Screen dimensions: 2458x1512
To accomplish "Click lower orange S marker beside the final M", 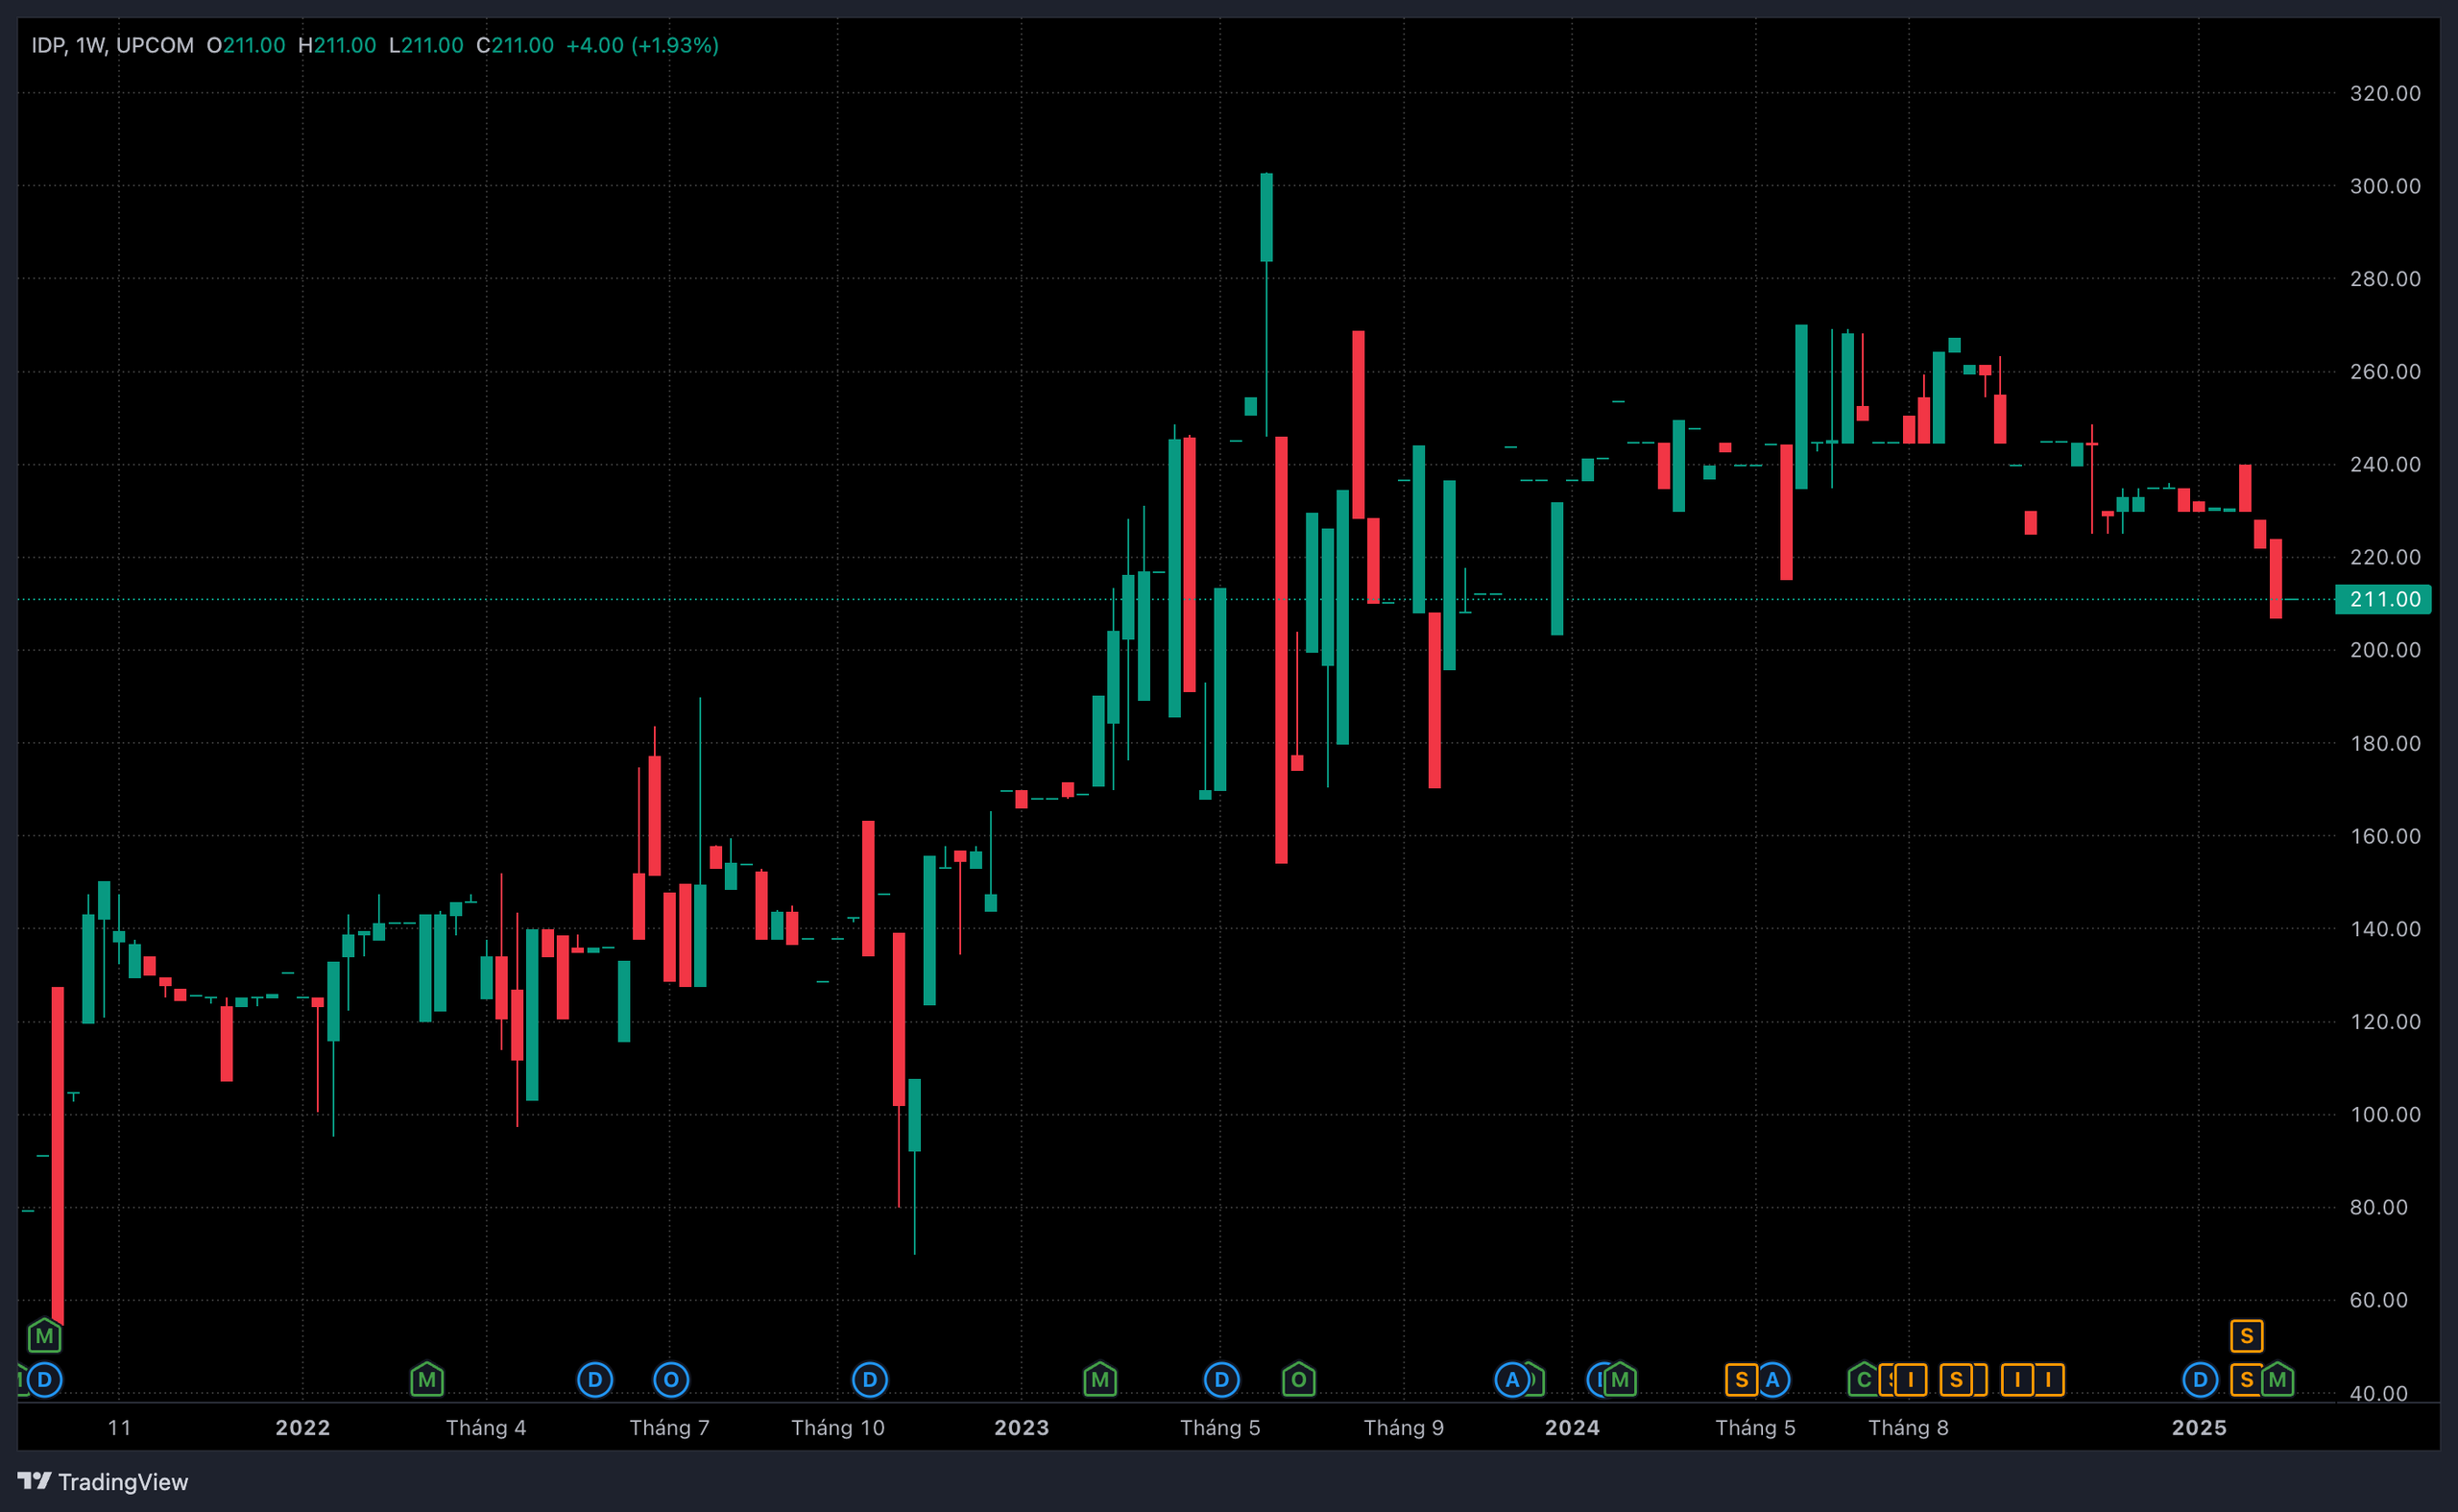I will 2246,1380.
